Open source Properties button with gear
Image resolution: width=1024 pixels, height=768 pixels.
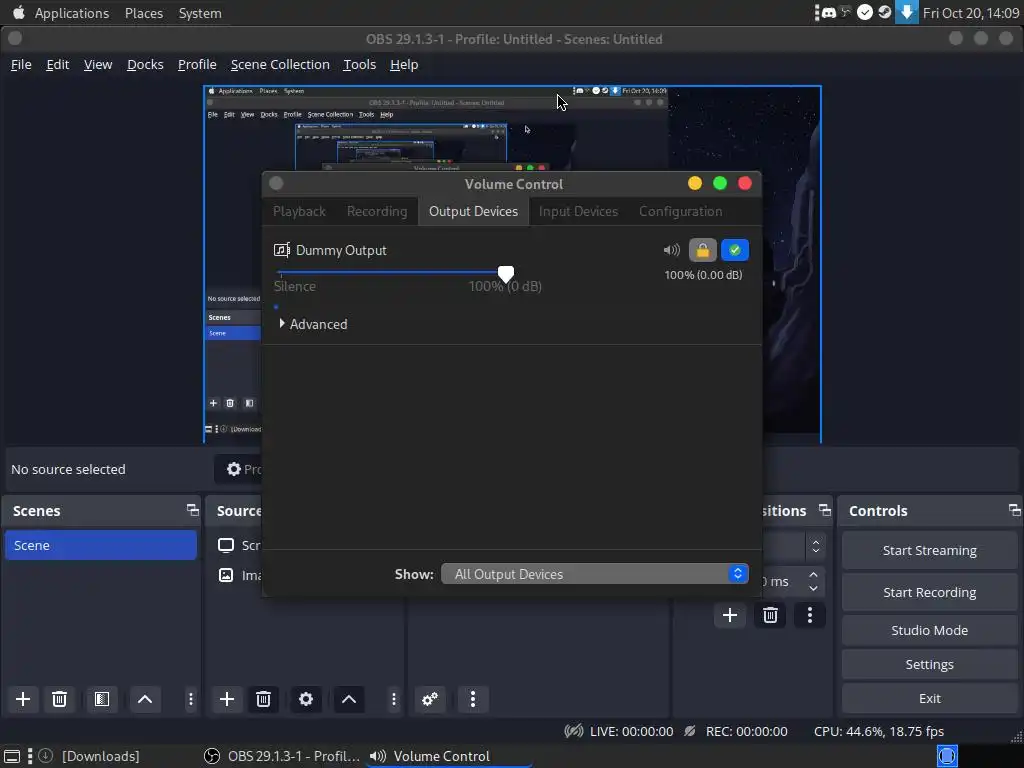[x=239, y=469]
